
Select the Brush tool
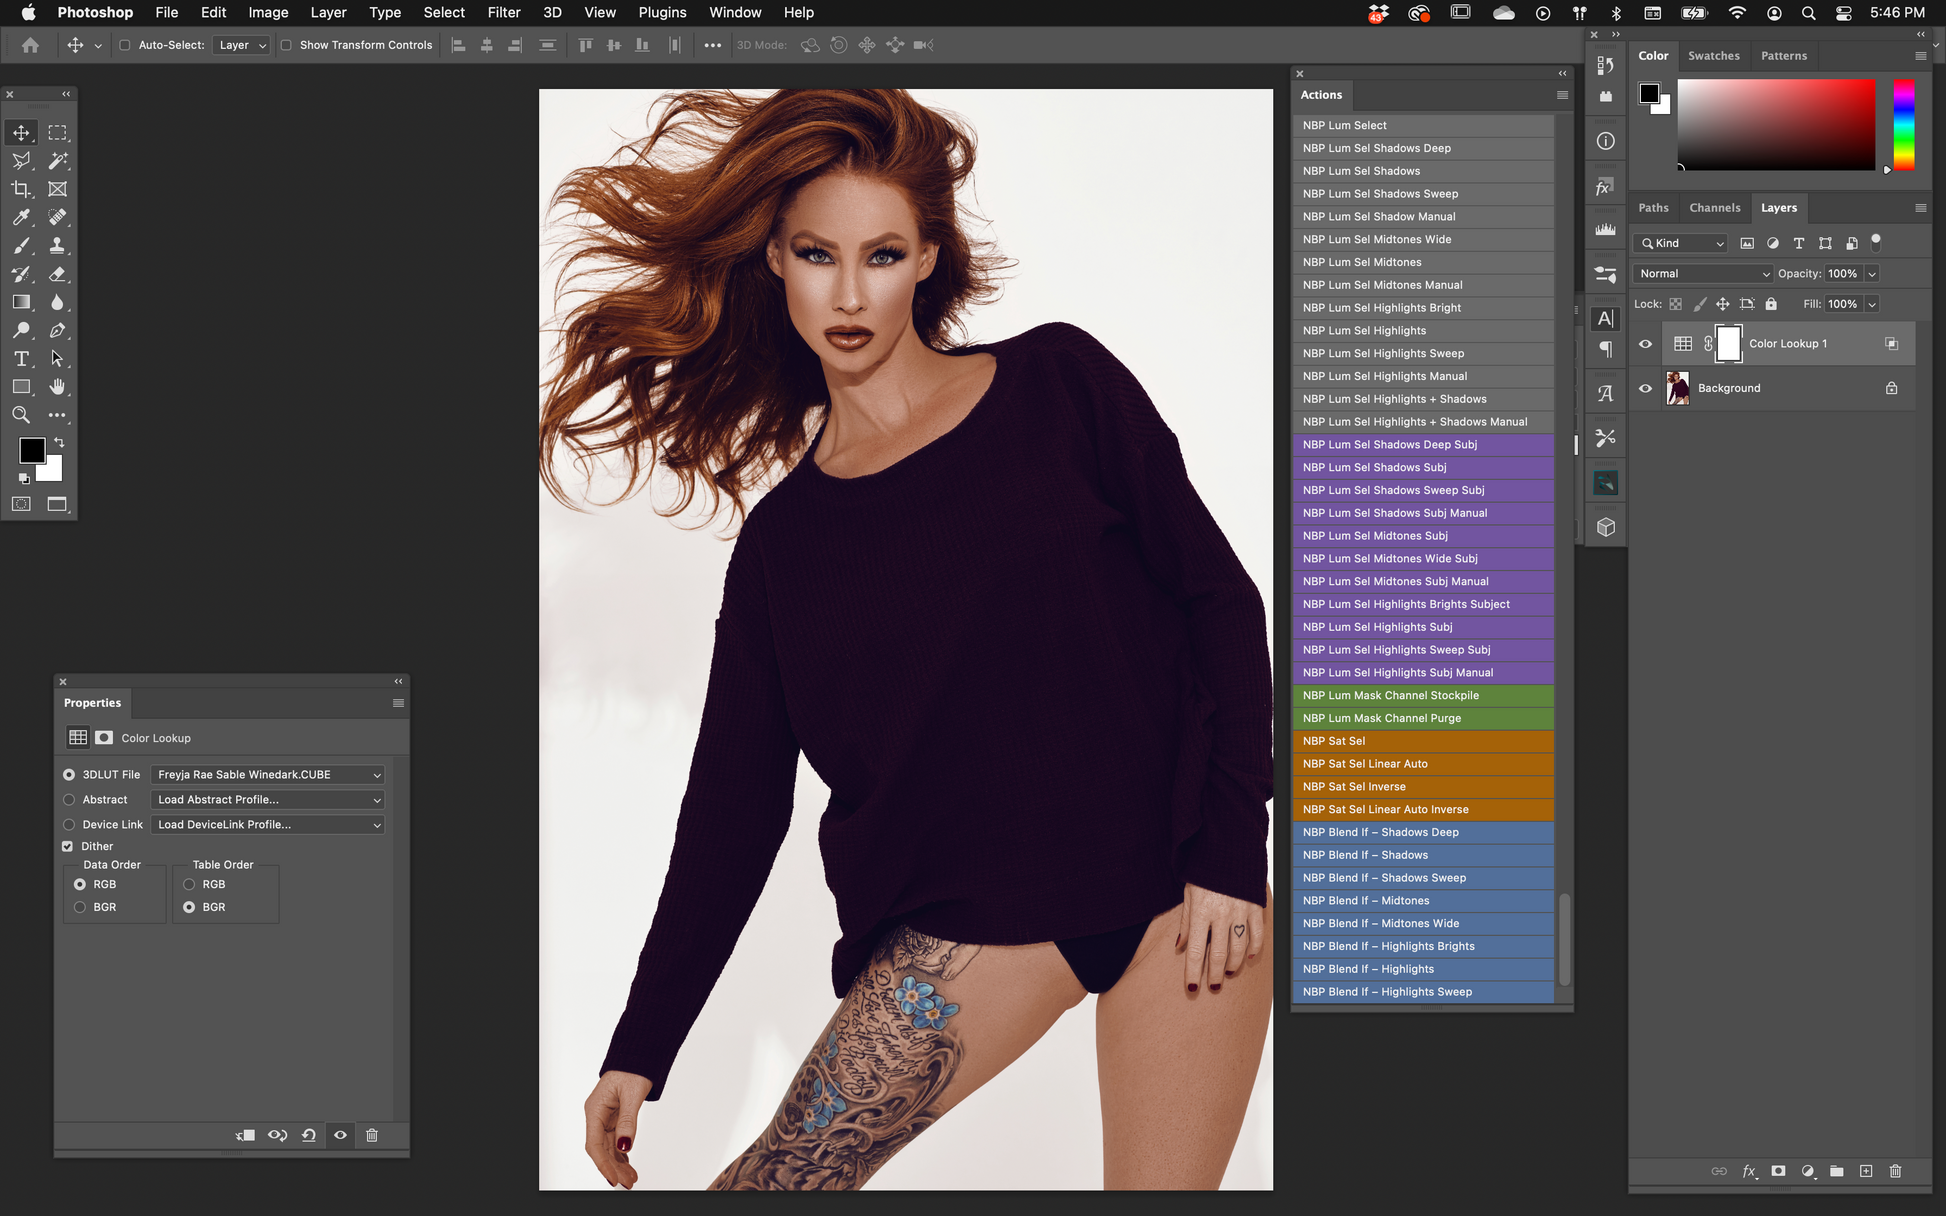(x=21, y=245)
